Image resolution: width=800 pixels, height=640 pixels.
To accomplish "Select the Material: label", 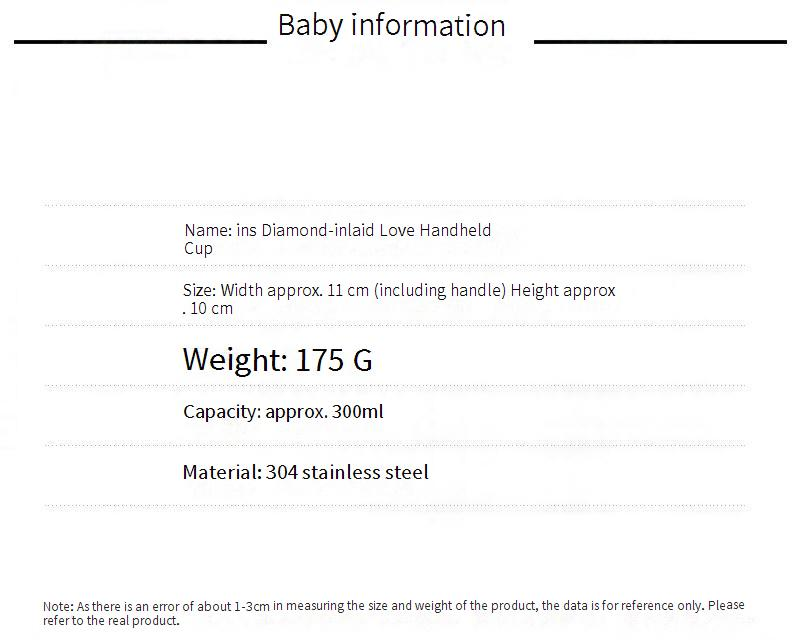I will (222, 472).
